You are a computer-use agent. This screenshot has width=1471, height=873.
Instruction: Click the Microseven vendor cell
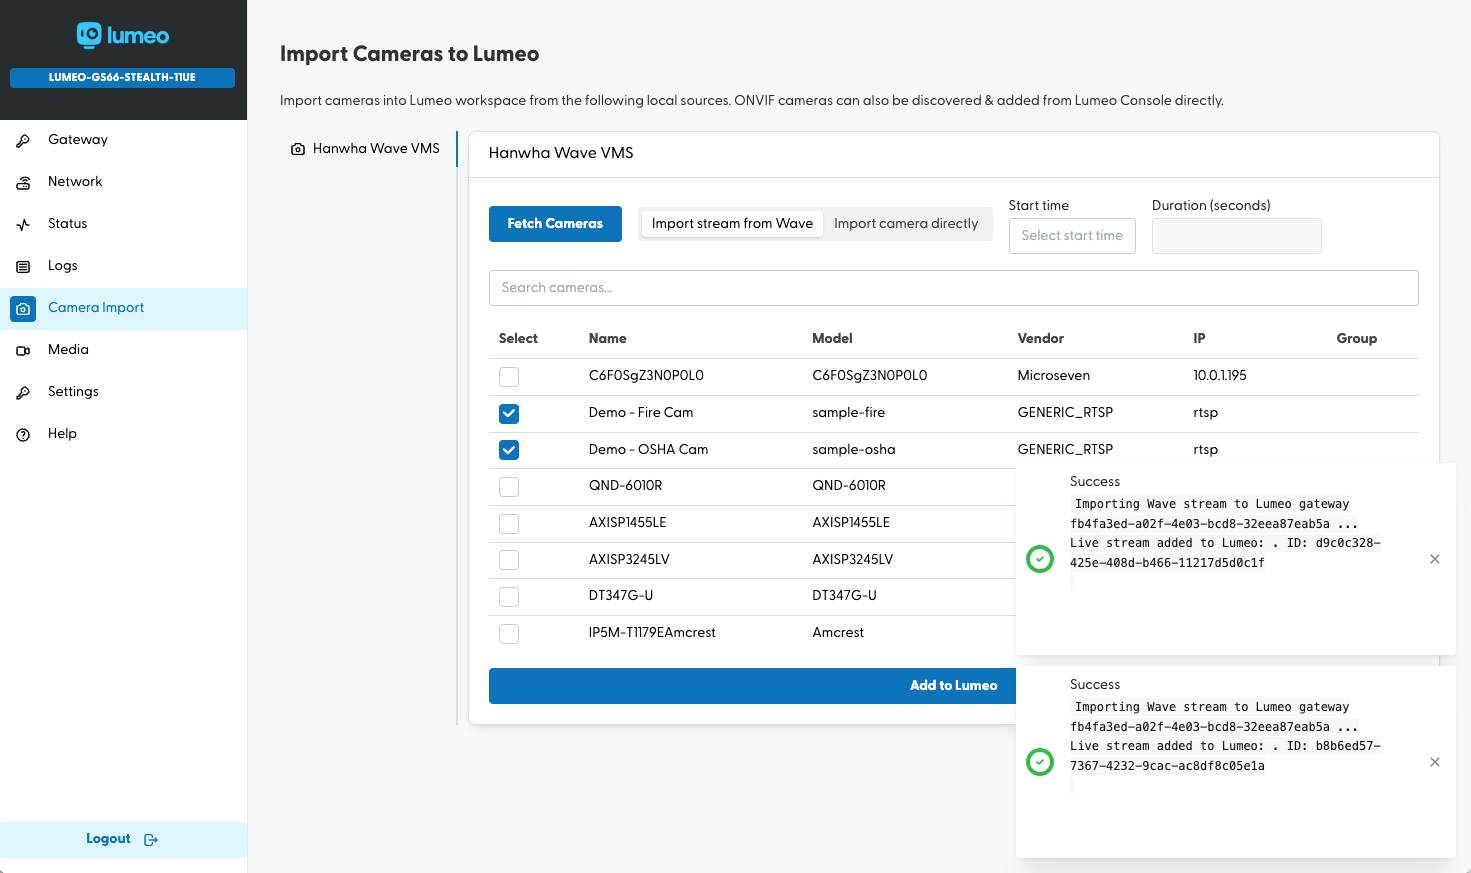1054,376
